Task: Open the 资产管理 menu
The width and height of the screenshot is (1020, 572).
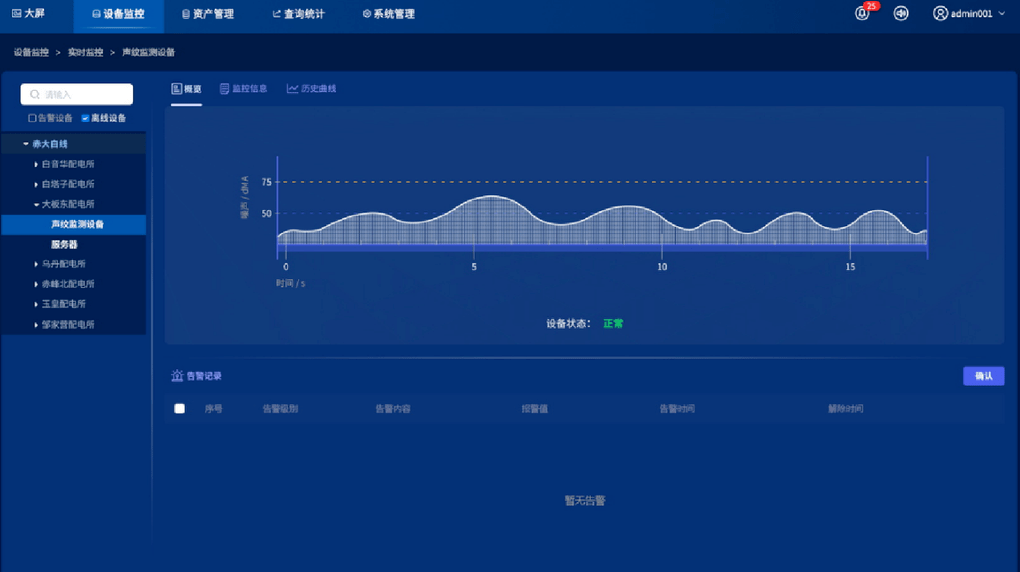Action: (208, 14)
